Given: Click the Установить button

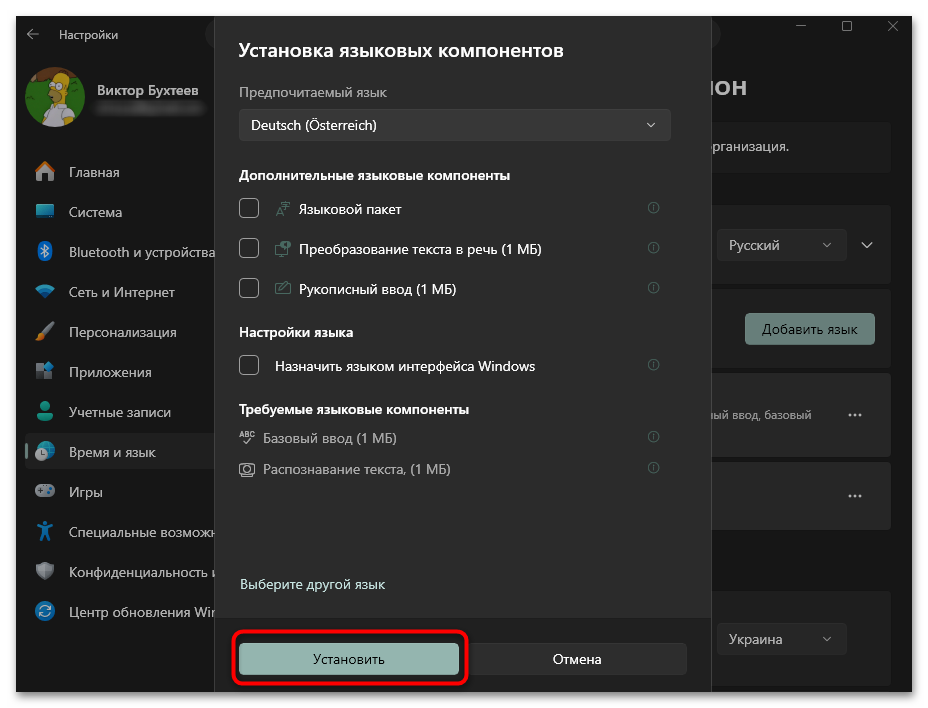Looking at the screenshot, I should (x=349, y=659).
